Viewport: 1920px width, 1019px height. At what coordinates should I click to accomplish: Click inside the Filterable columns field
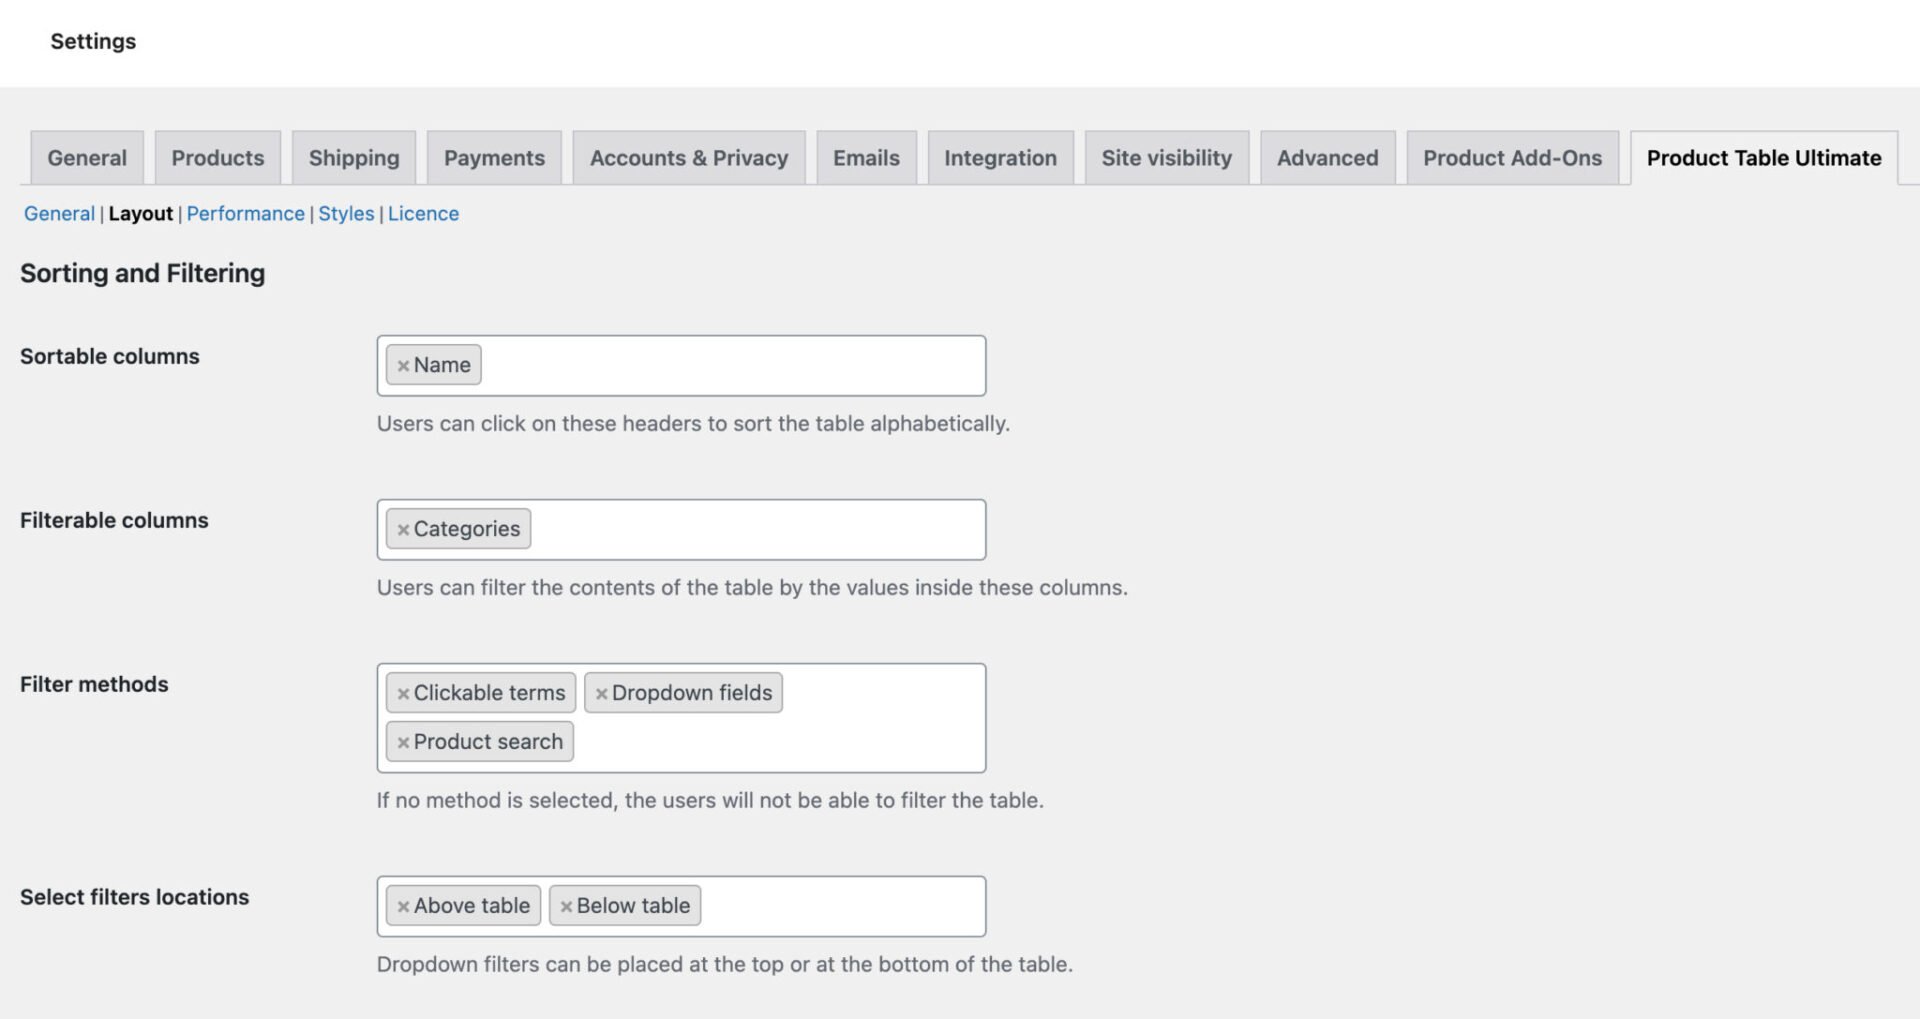(x=681, y=529)
